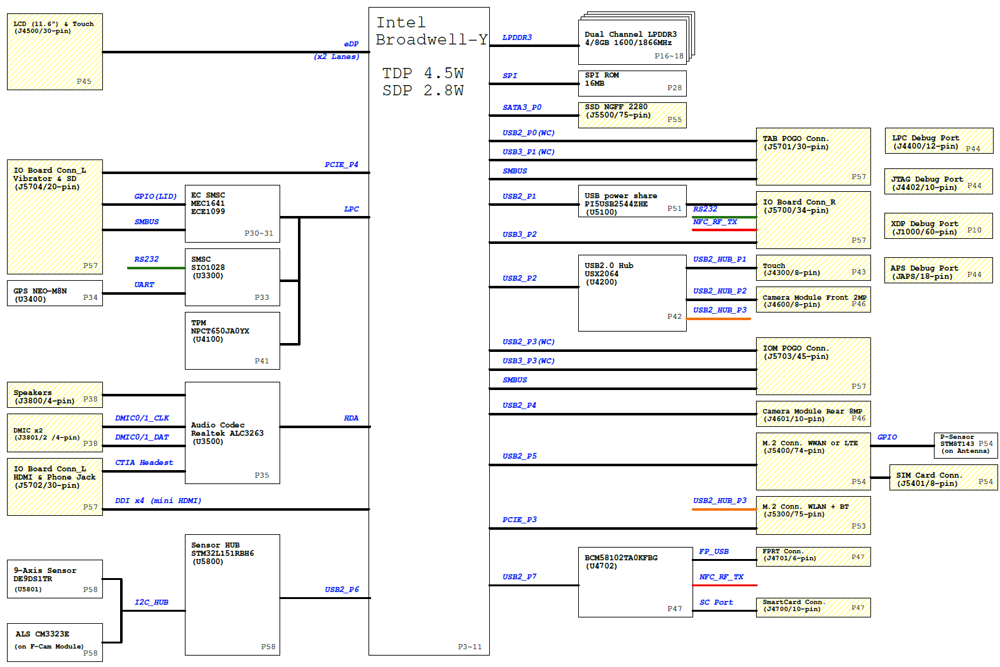Select the USB2_P6 signal label

coord(342,589)
